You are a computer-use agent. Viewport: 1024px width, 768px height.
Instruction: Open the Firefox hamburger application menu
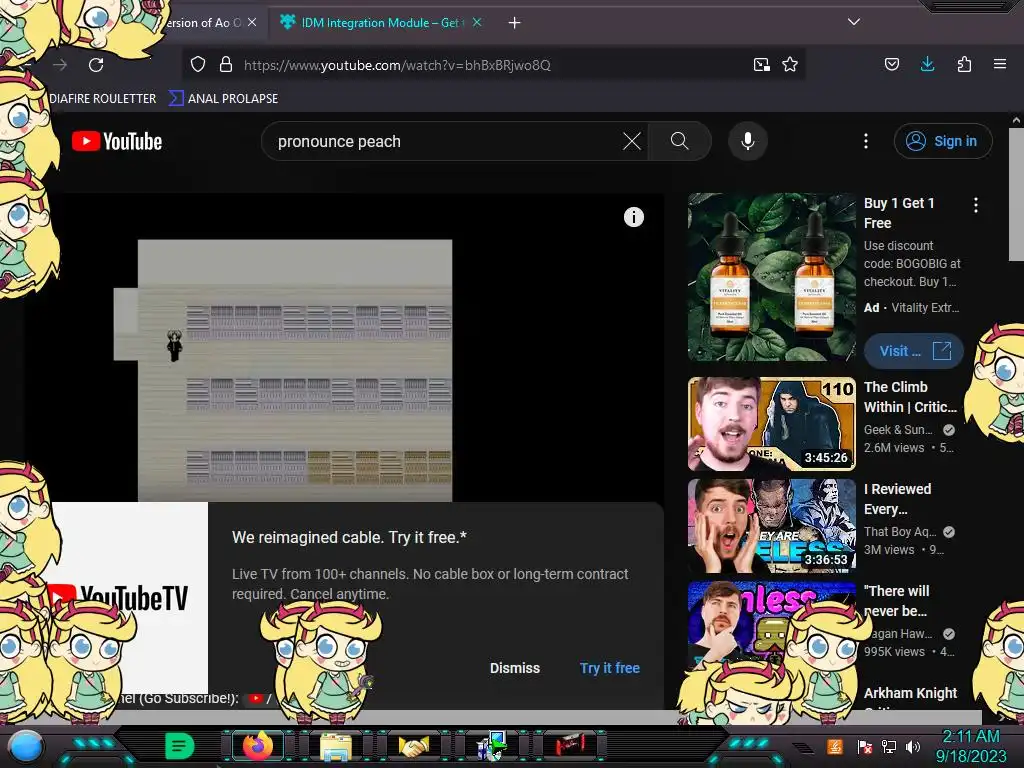[1000, 65]
